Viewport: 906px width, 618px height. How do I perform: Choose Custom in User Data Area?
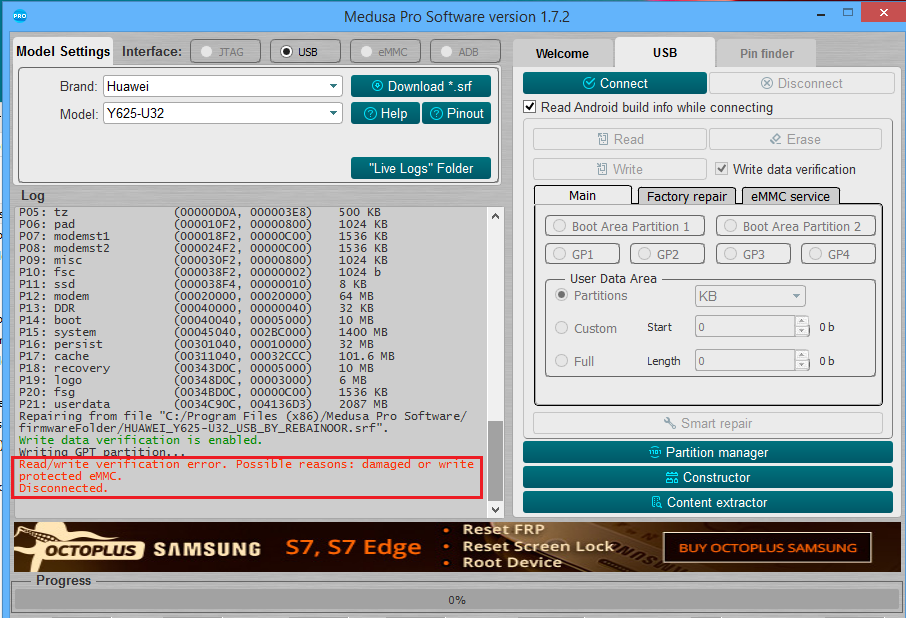click(x=561, y=327)
